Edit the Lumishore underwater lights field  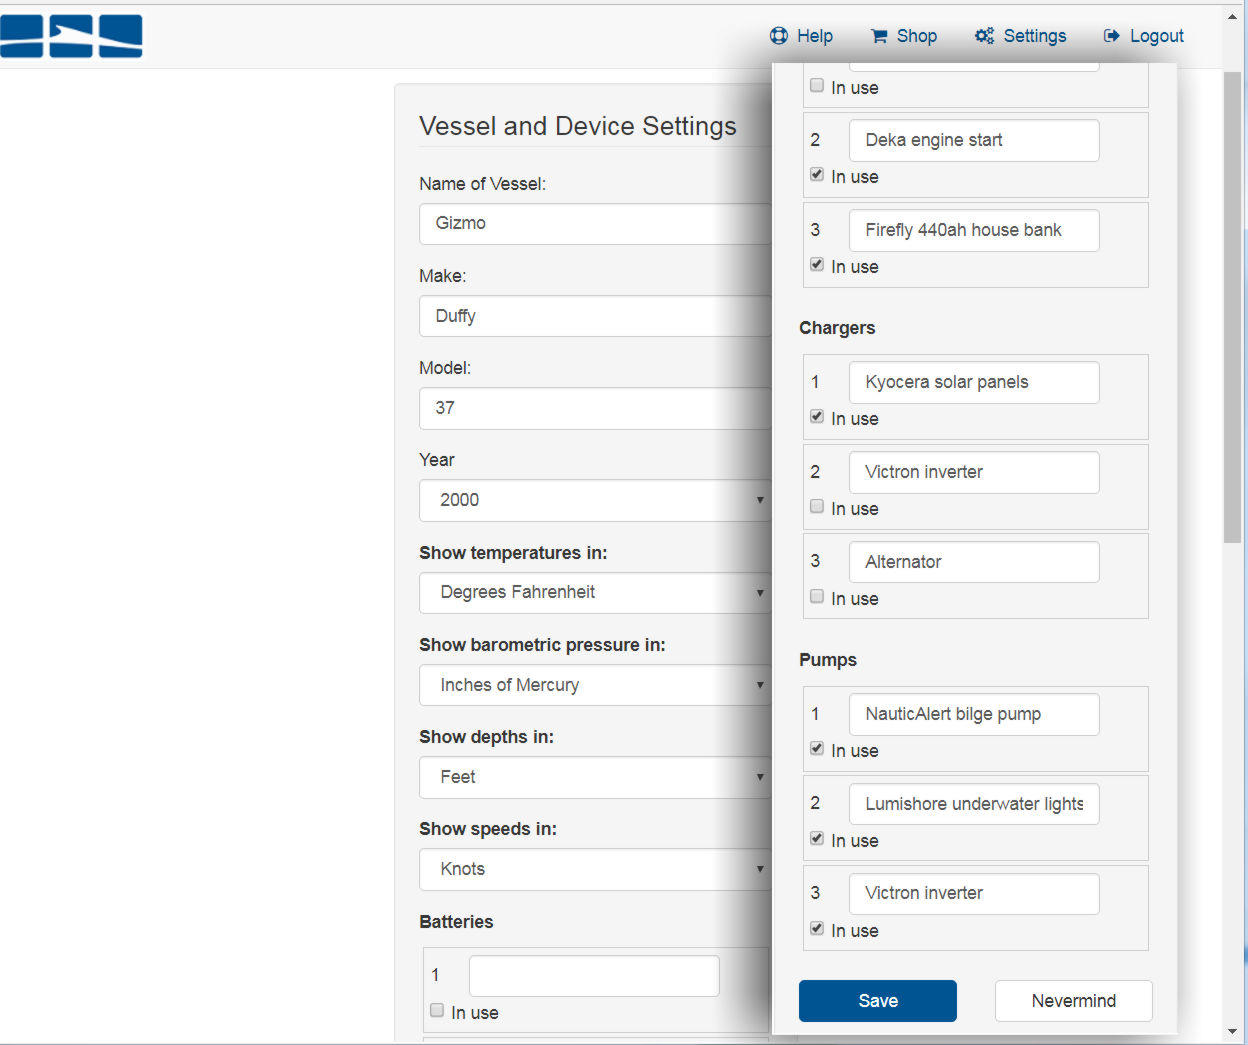click(x=974, y=804)
